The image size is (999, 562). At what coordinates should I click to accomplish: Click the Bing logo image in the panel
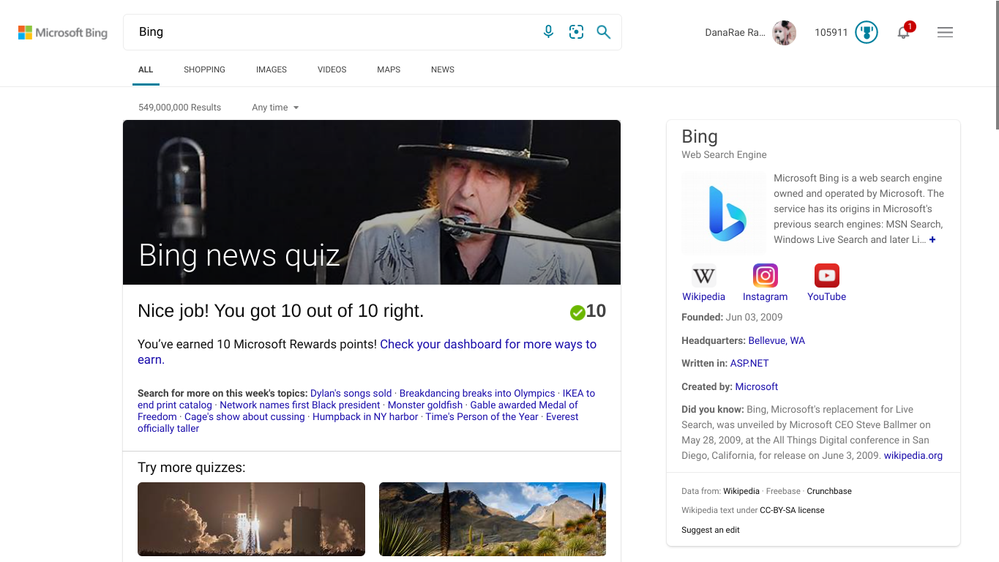(x=724, y=213)
